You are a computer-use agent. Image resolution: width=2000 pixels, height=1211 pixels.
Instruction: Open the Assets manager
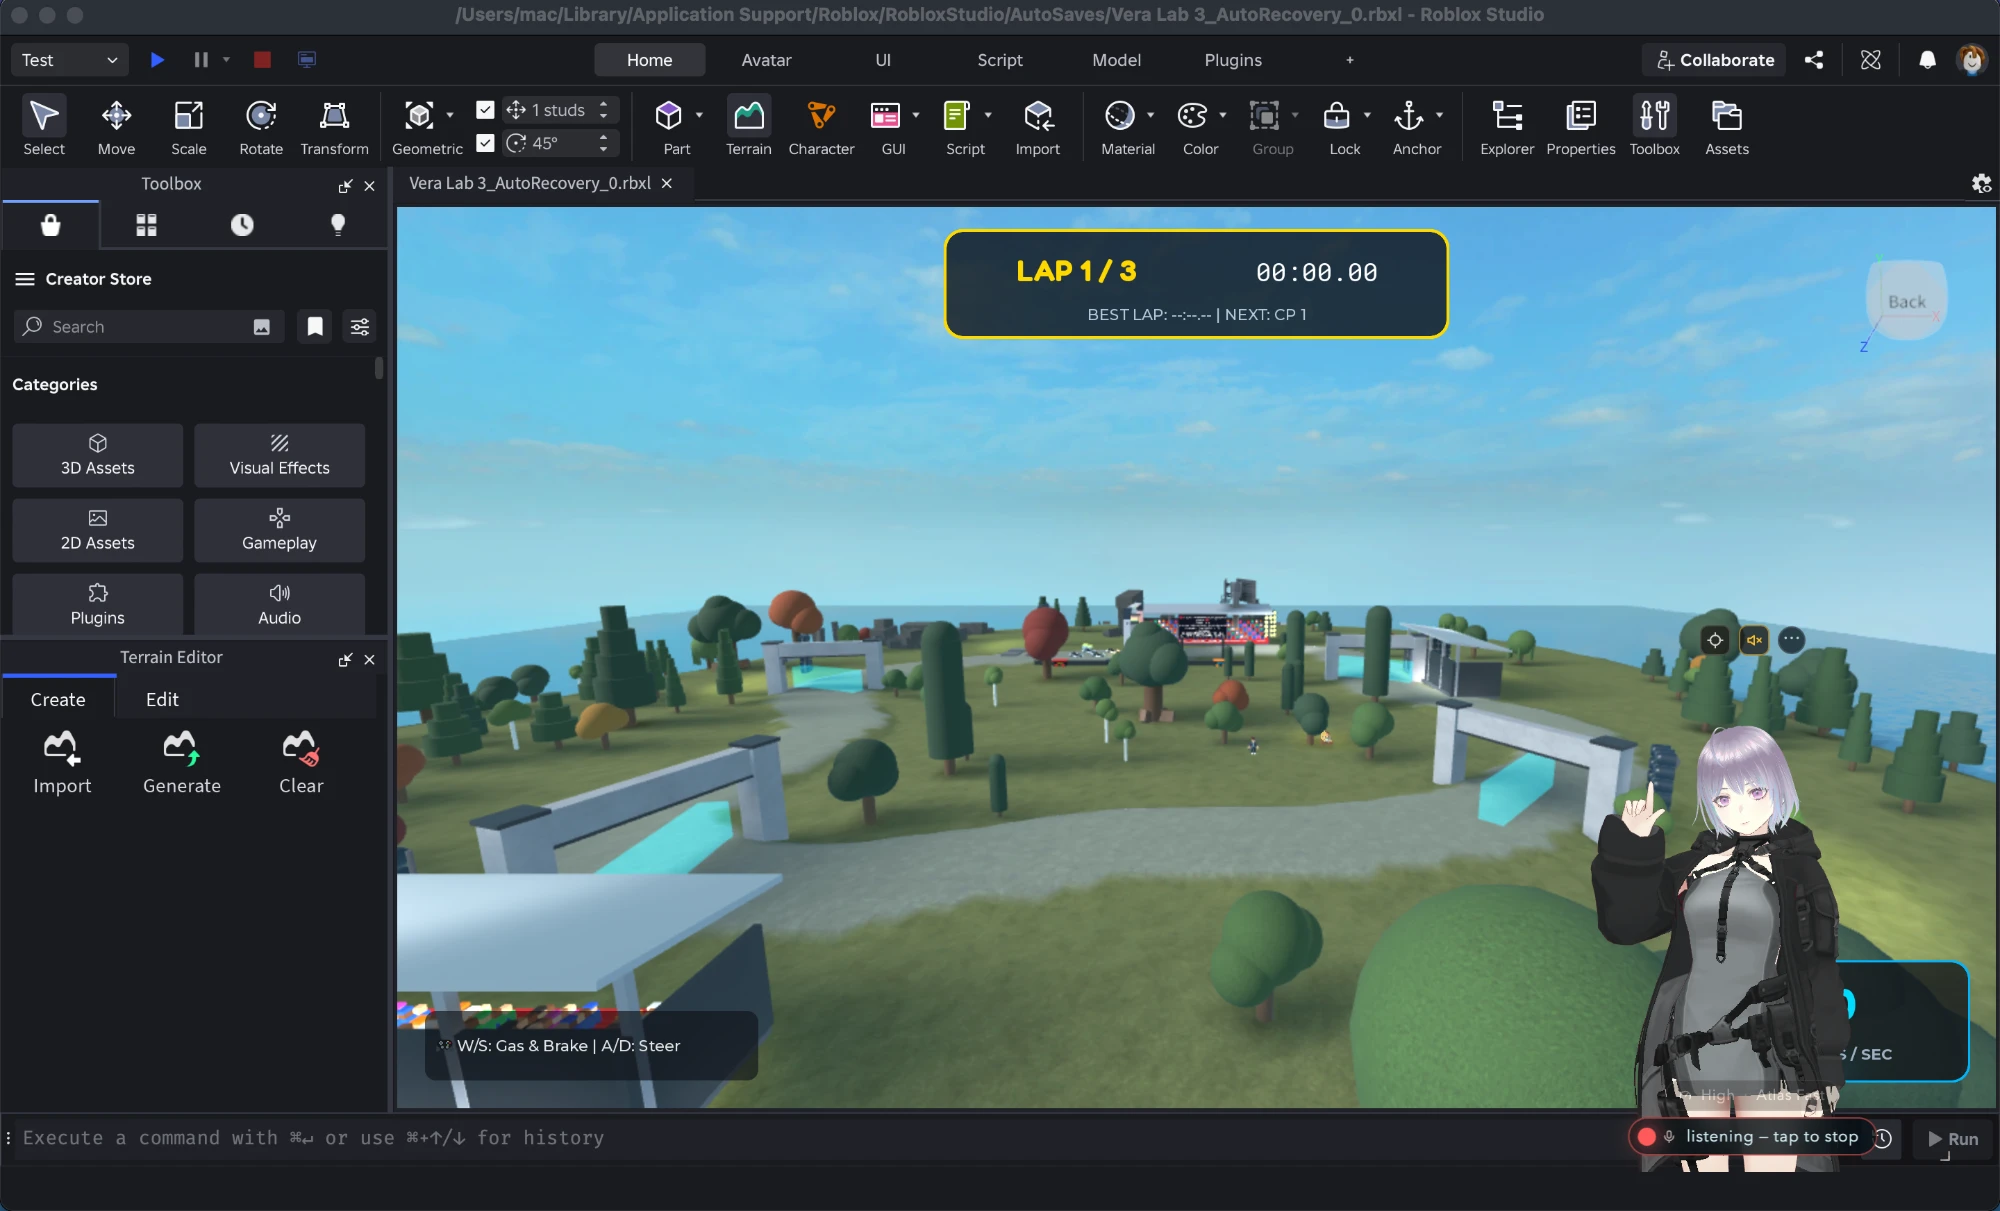(x=1727, y=127)
